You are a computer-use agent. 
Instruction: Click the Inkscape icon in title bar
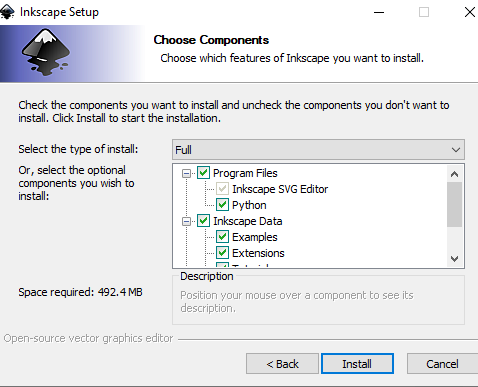tap(7, 12)
